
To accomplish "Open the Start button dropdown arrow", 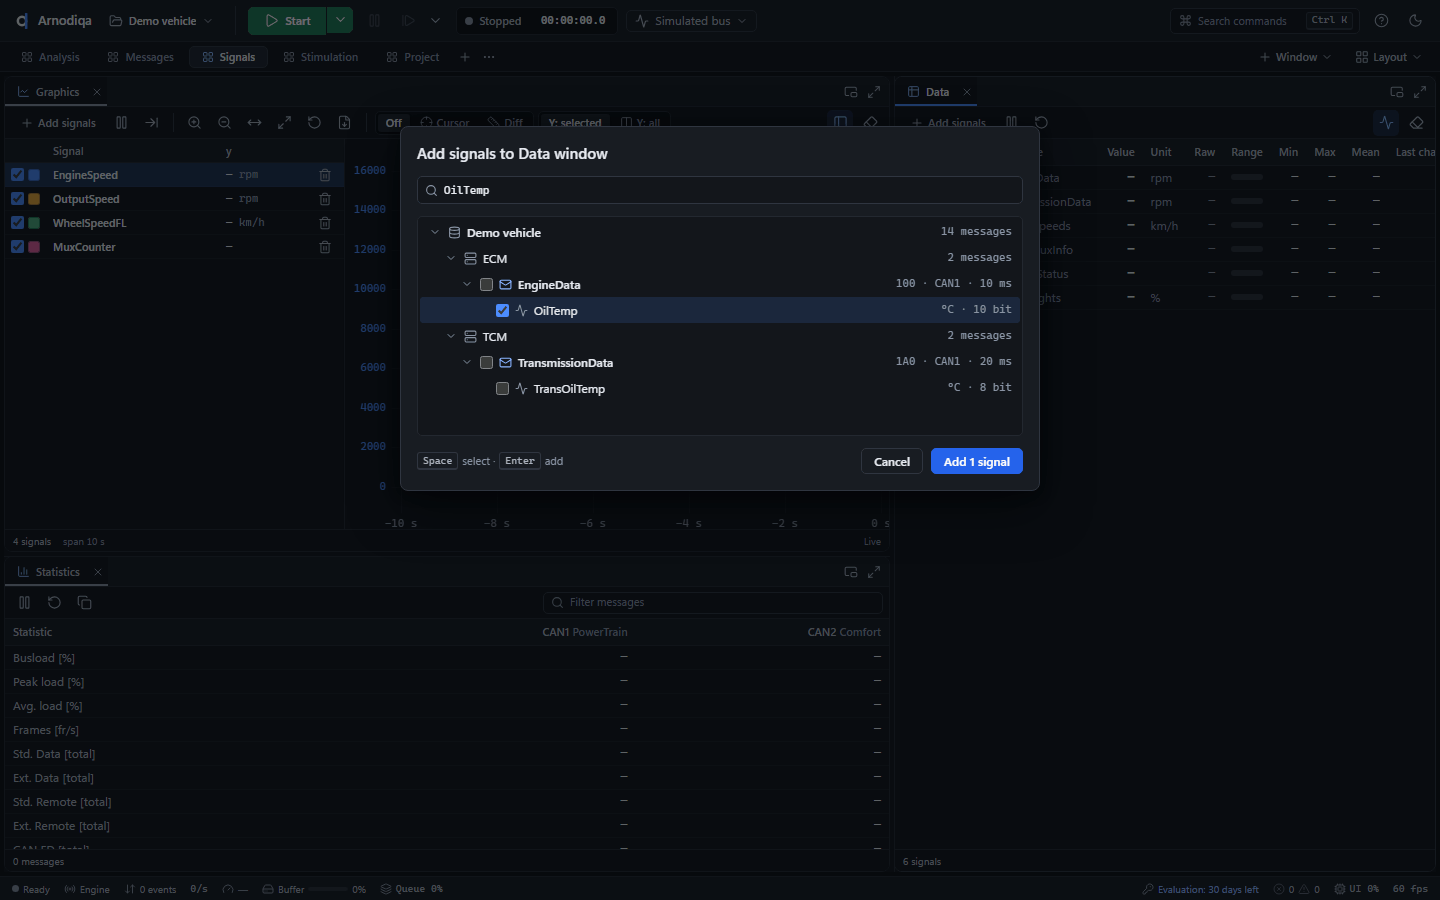I will [340, 21].
